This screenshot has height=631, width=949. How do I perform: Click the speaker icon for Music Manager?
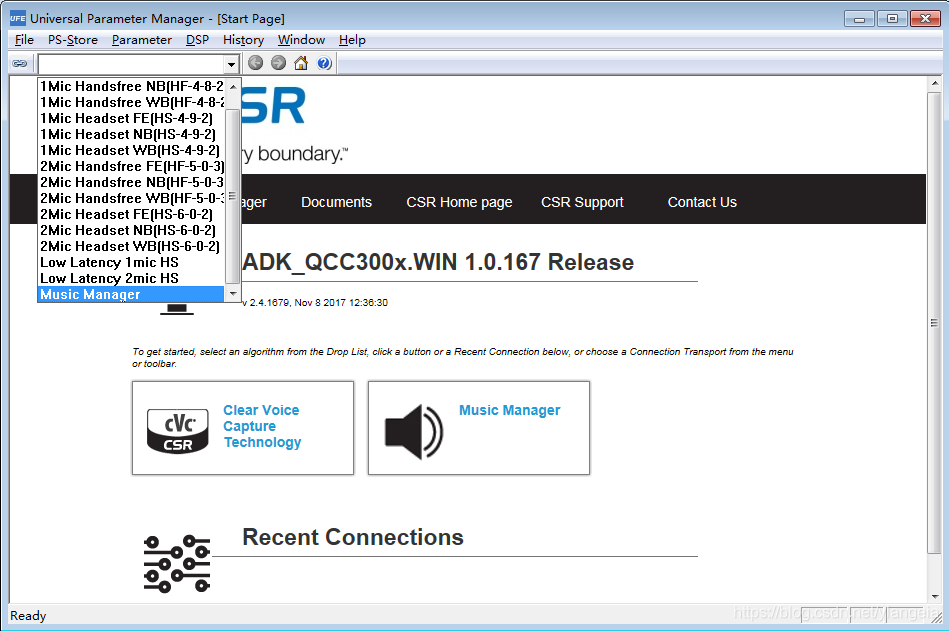[x=414, y=432]
